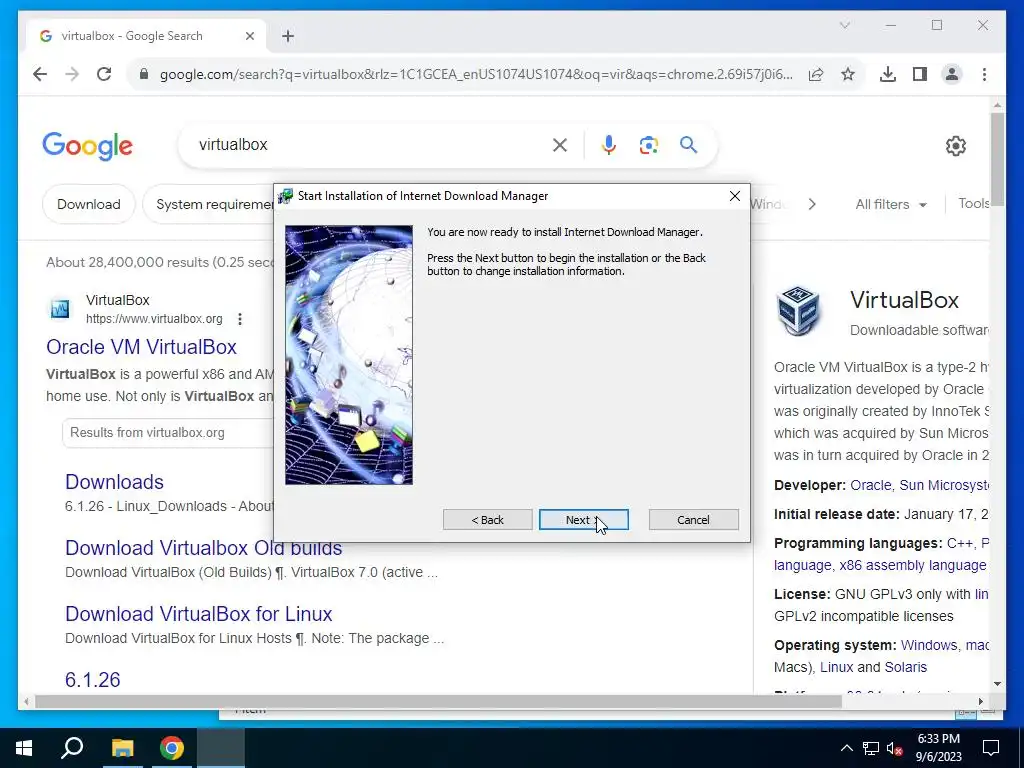Viewport: 1024px width, 768px height.
Task: Open the Windows operating system link
Action: pyautogui.click(x=929, y=645)
